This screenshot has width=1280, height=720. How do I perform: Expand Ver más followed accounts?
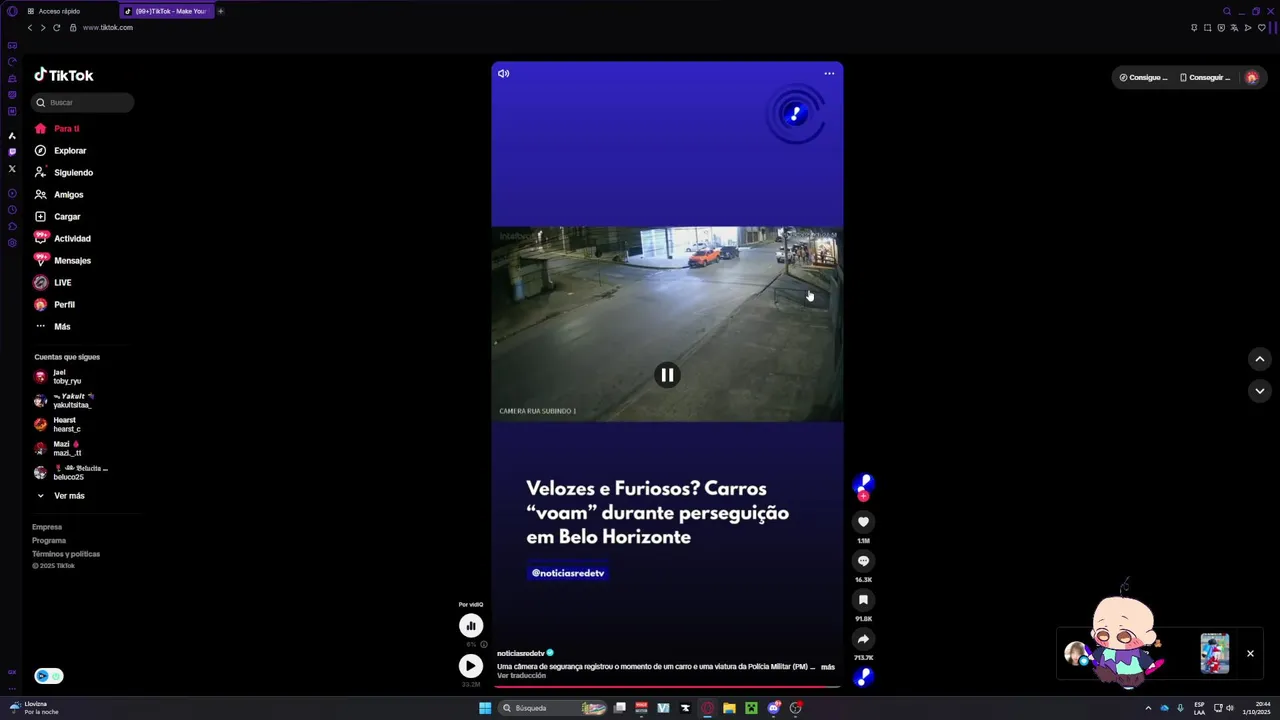pos(61,496)
